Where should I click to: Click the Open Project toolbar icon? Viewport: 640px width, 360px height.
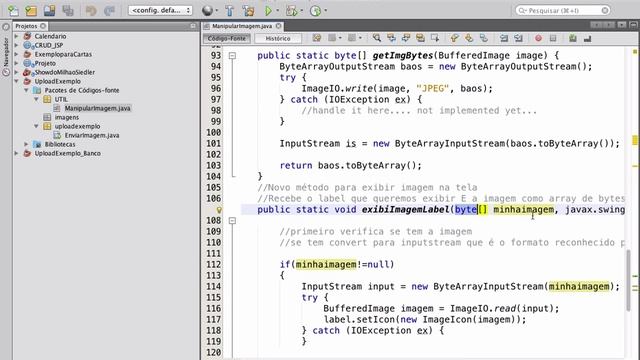49,11
